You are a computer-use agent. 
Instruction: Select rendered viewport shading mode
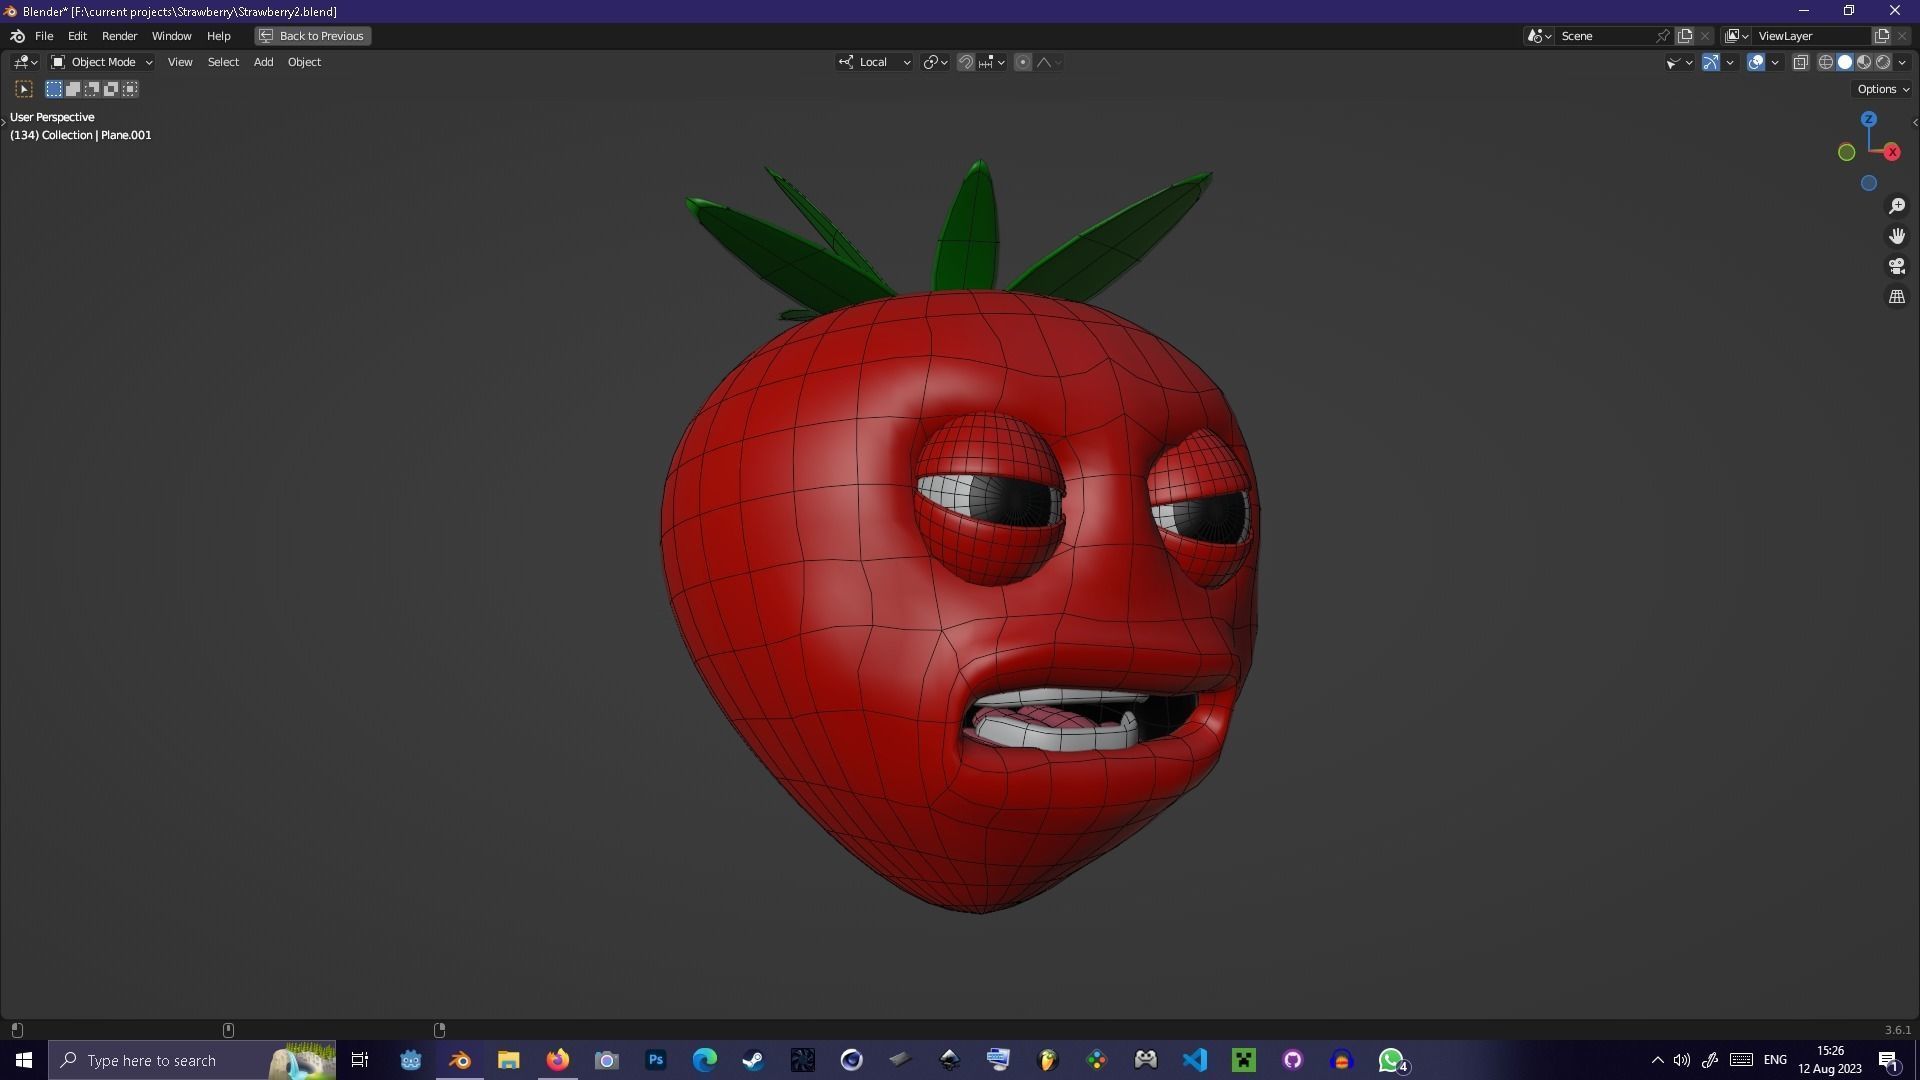click(1883, 62)
